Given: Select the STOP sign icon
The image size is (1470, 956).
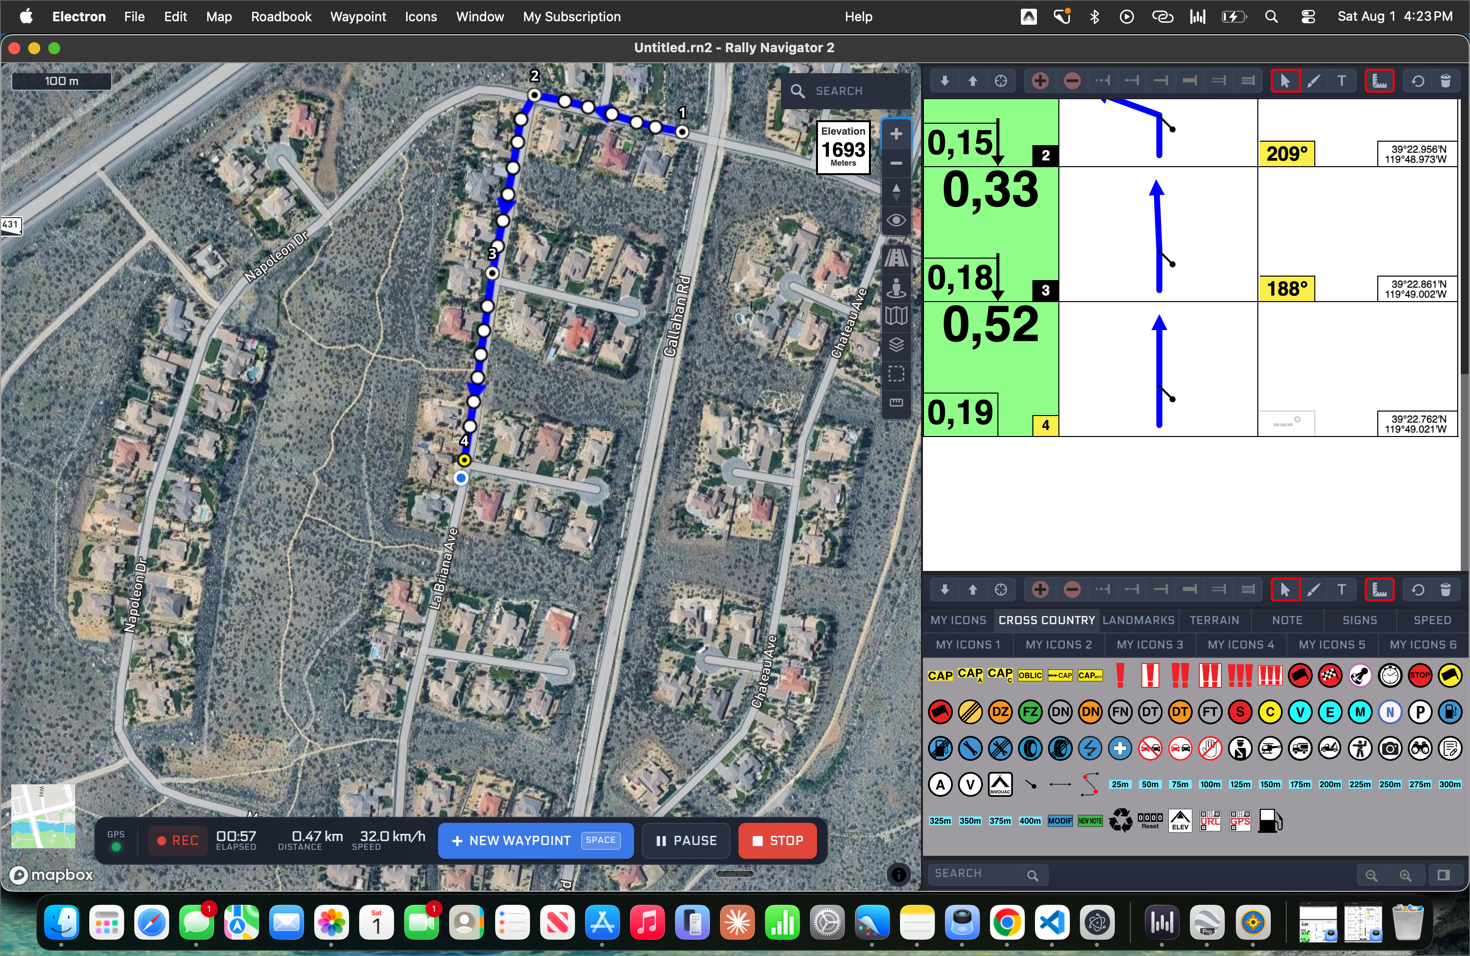Looking at the screenshot, I should (x=1420, y=676).
